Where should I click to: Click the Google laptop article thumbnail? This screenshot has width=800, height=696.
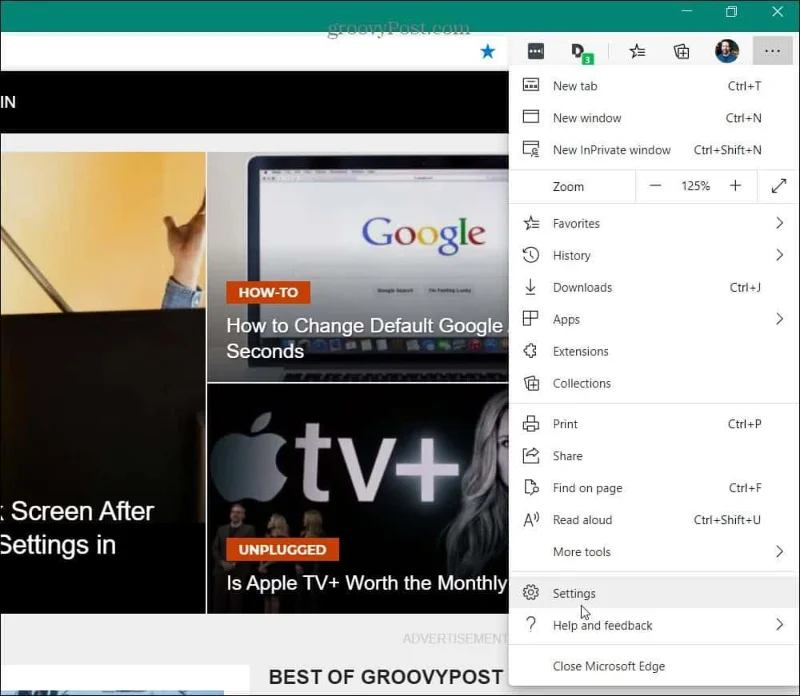tap(358, 267)
